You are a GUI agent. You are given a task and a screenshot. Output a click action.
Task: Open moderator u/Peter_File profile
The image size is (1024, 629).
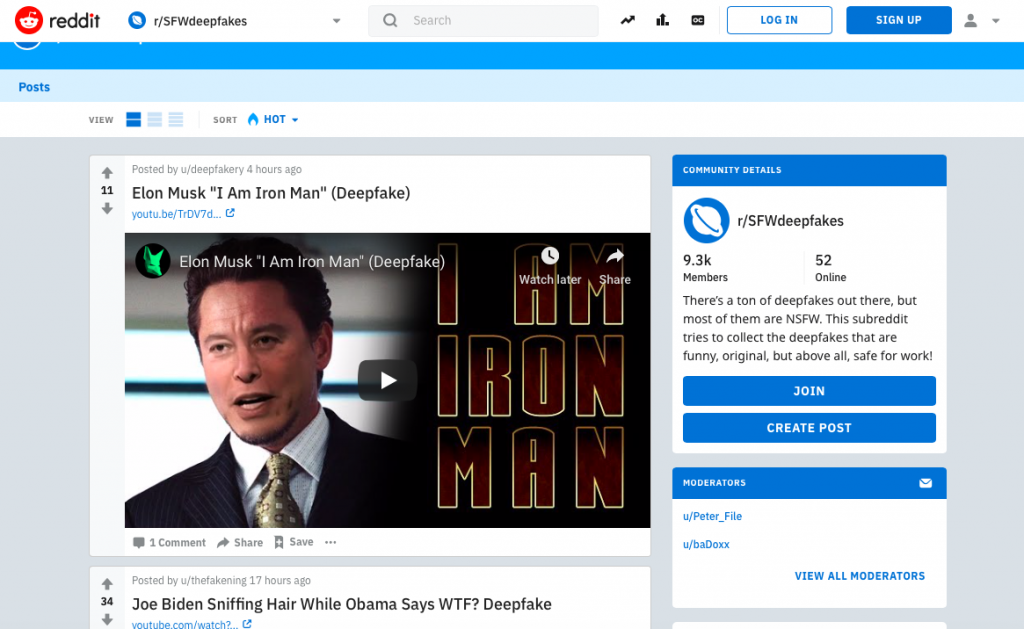[x=712, y=516]
